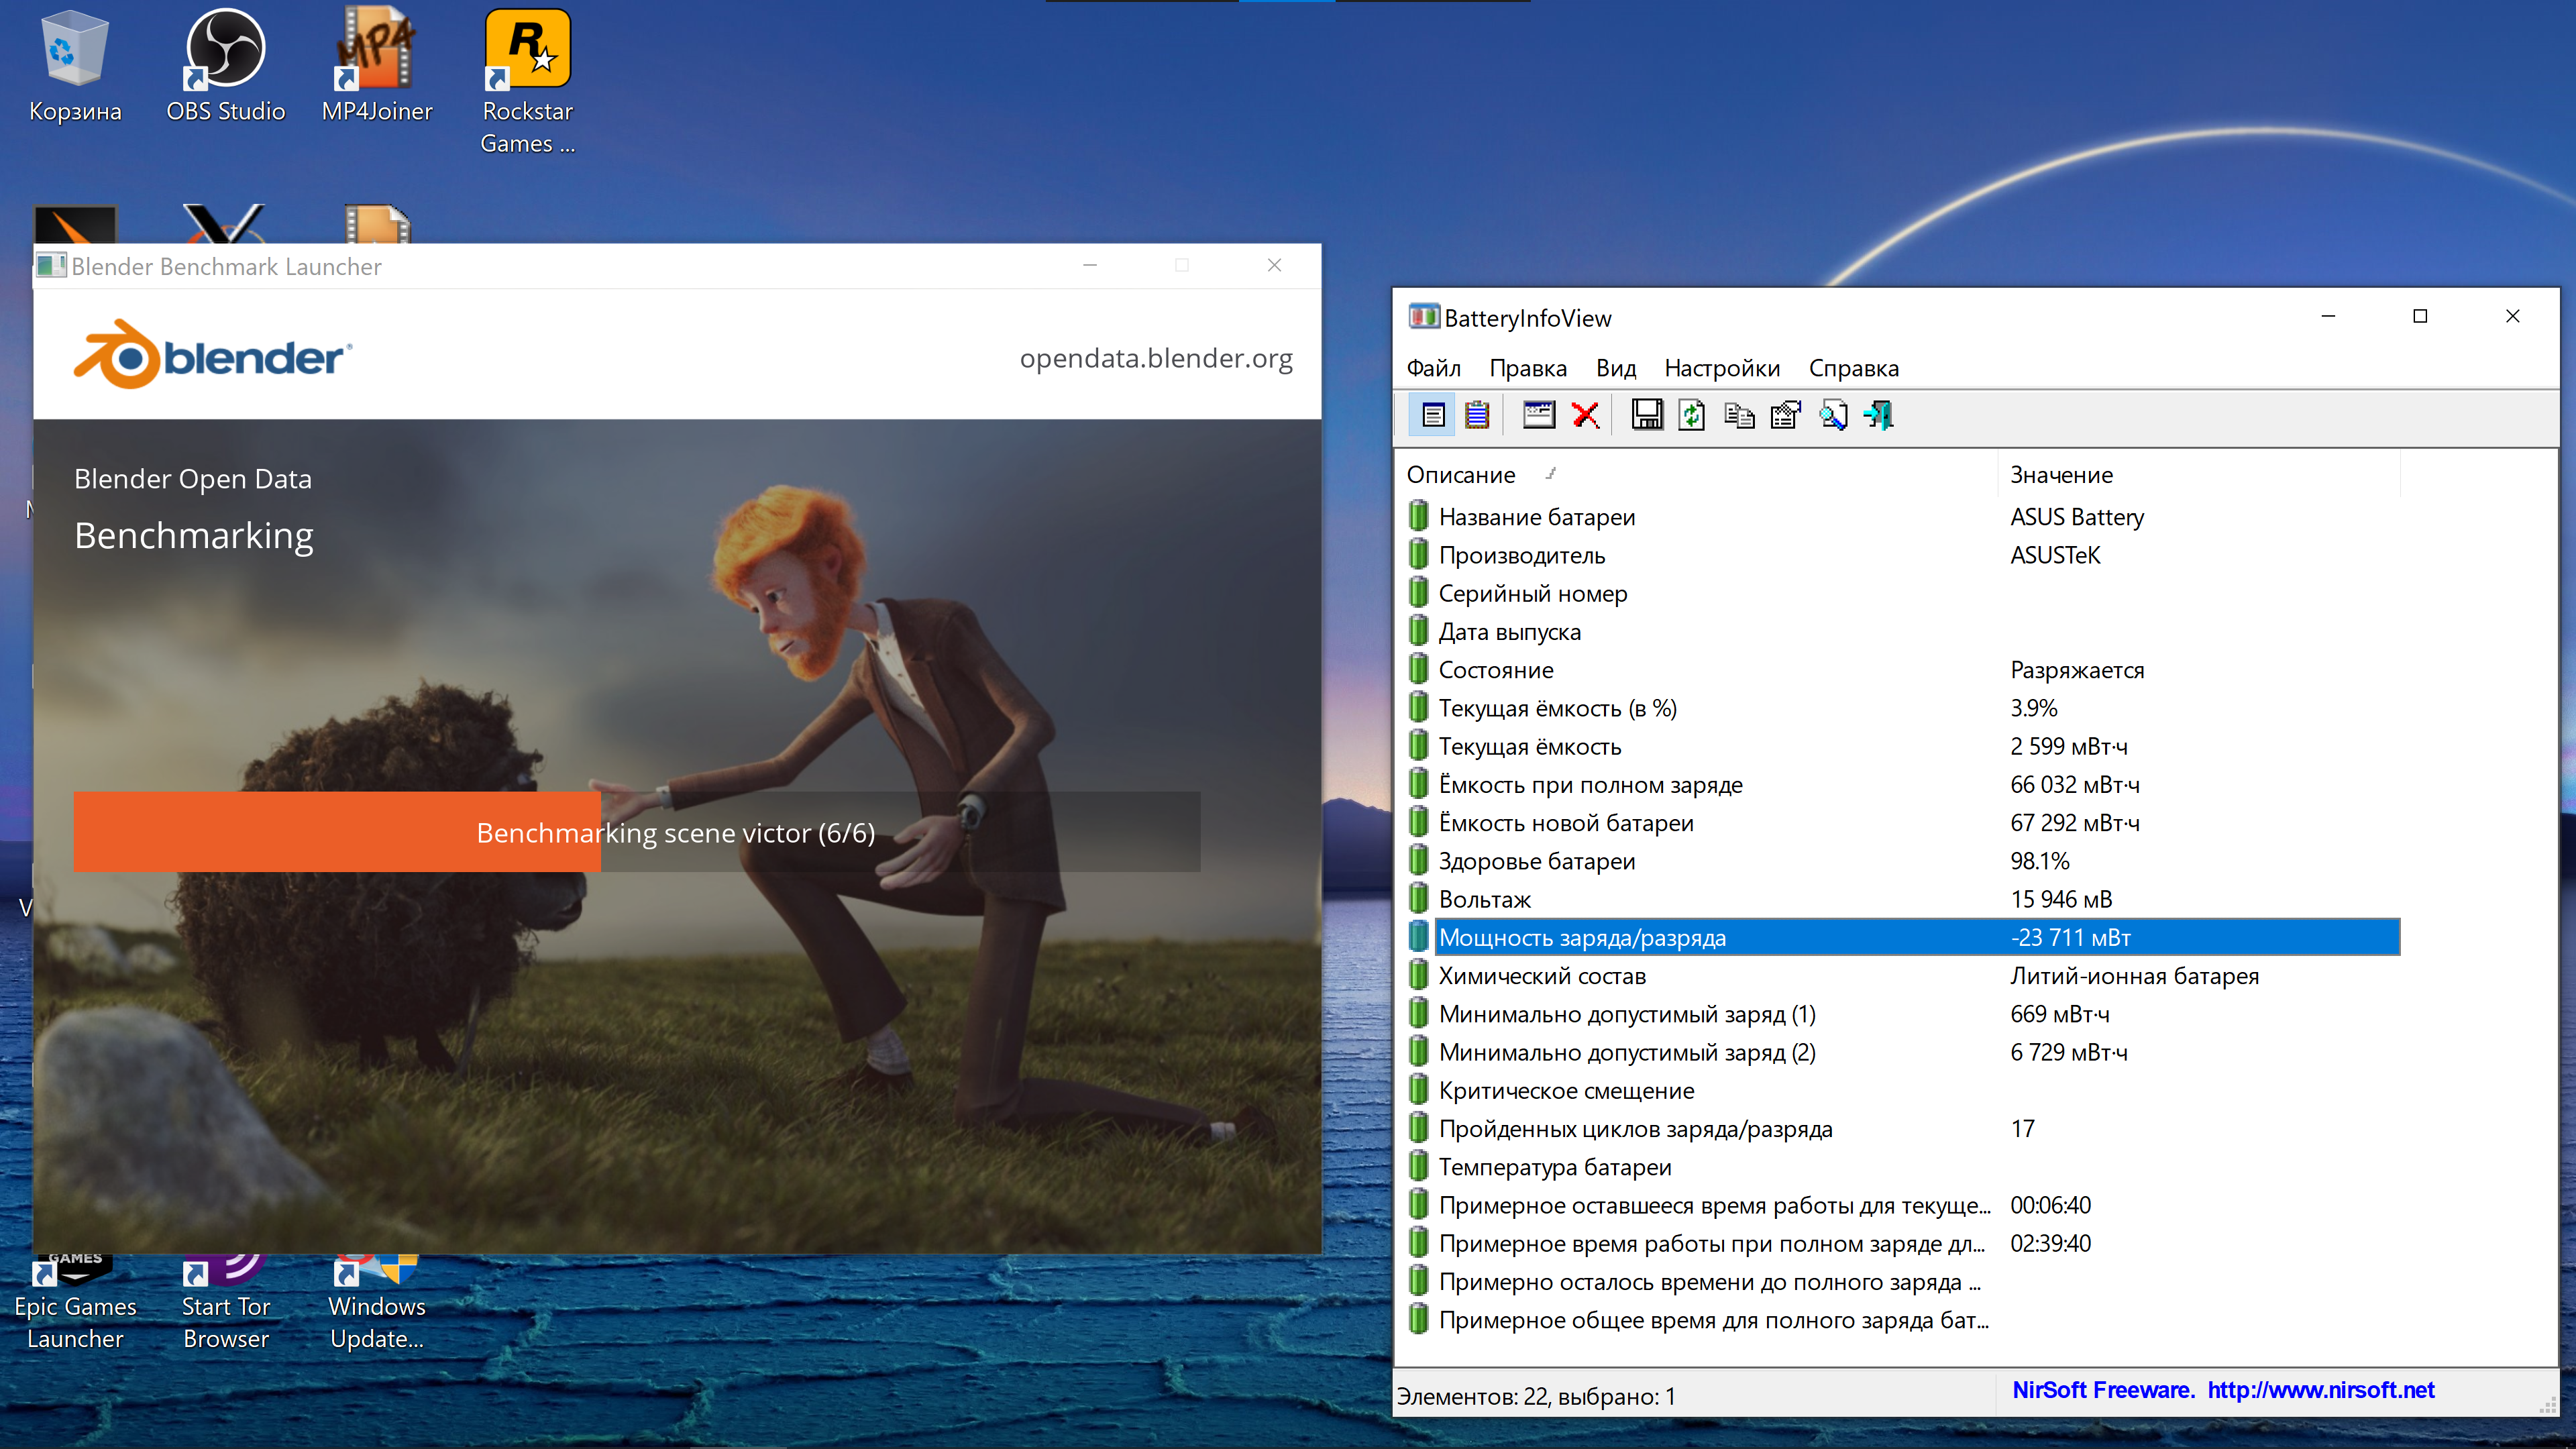The height and width of the screenshot is (1449, 2576).
Task: Click the Blender Benchmark Launcher title icon
Action: 51,266
